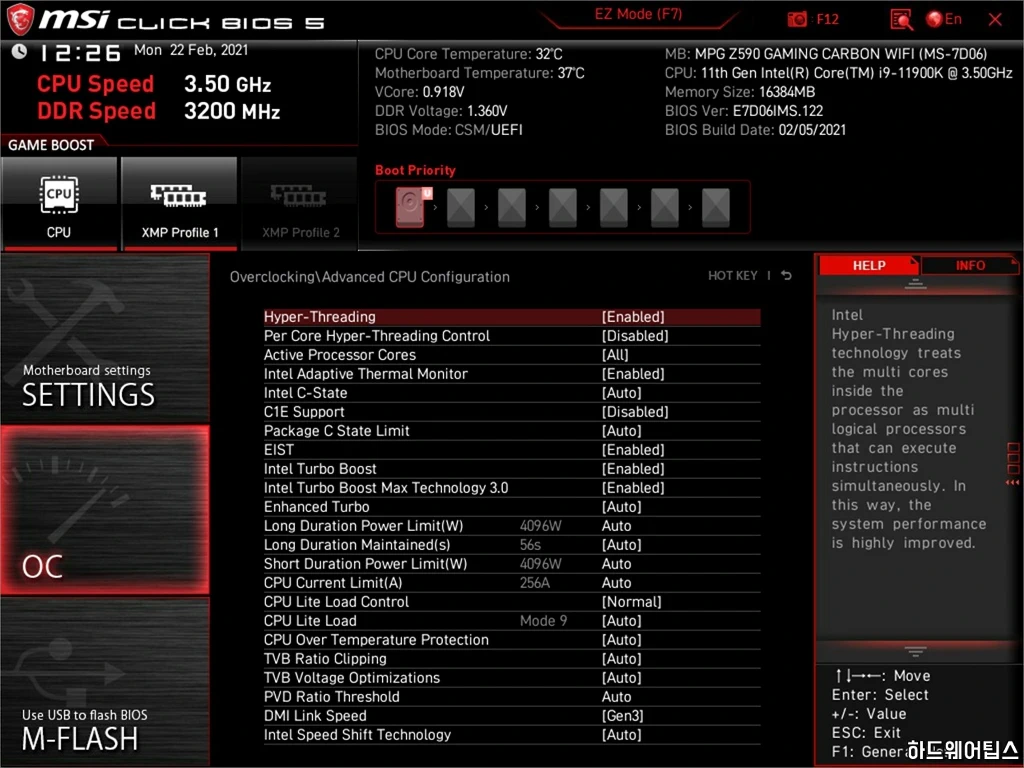Viewport: 1024px width, 768px height.
Task: Open the INFO tab
Action: pyautogui.click(x=970, y=265)
